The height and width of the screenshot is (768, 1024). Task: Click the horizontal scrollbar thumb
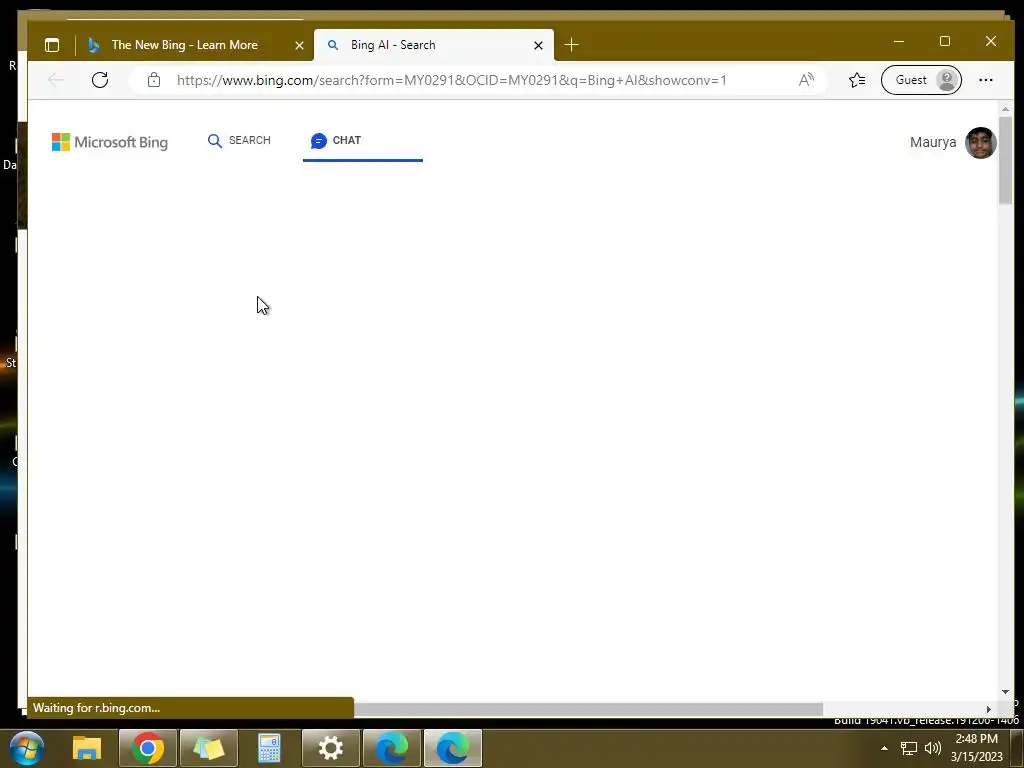(x=588, y=709)
